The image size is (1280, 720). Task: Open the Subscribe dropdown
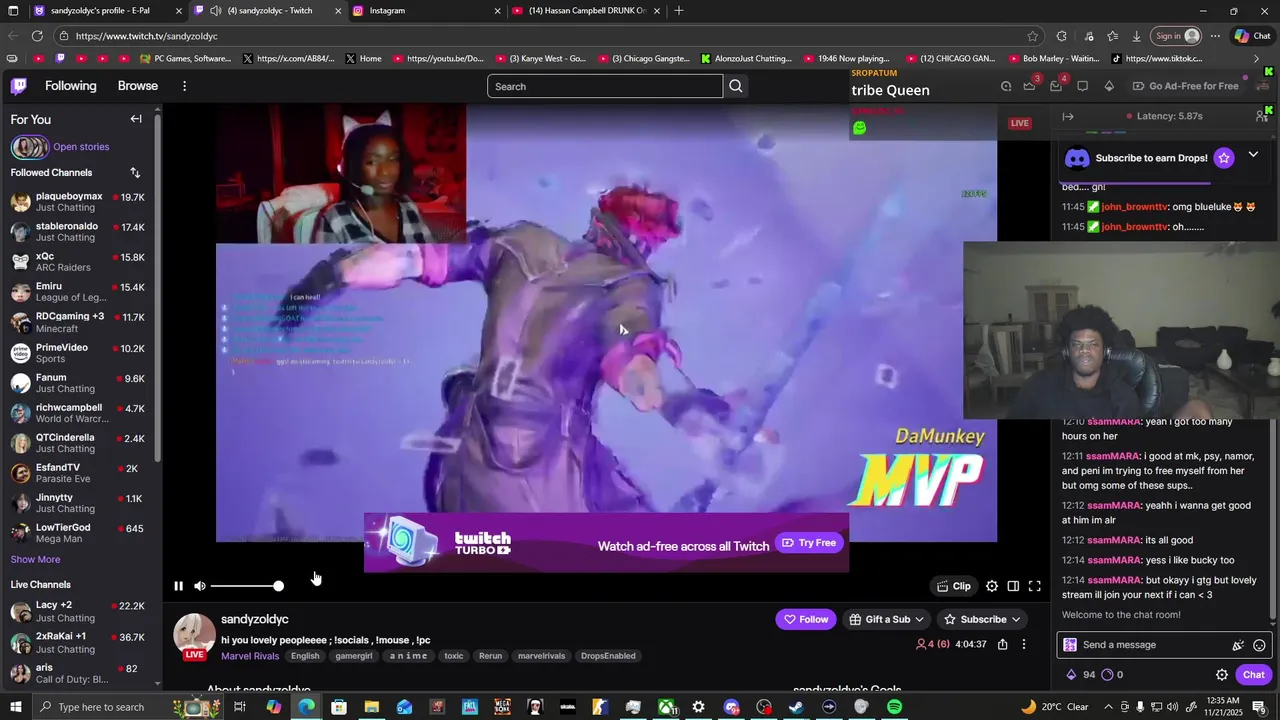pos(983,619)
